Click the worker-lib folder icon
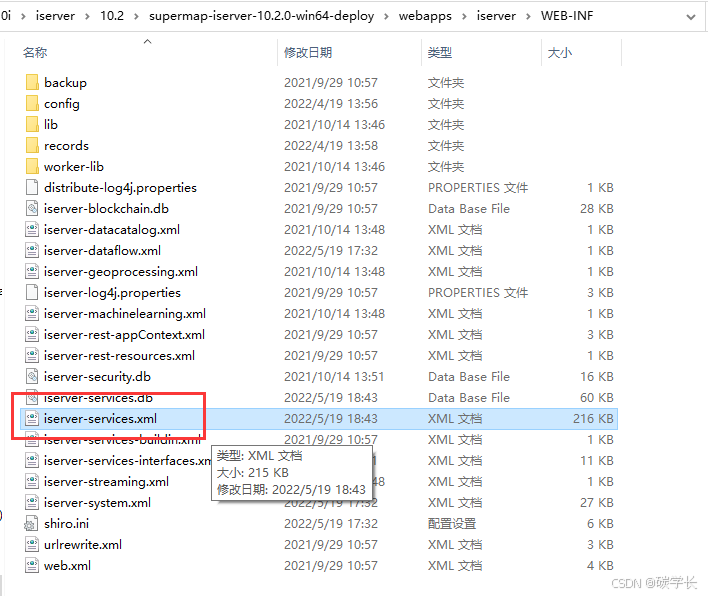Viewport: 708px width, 596px height. (x=31, y=166)
